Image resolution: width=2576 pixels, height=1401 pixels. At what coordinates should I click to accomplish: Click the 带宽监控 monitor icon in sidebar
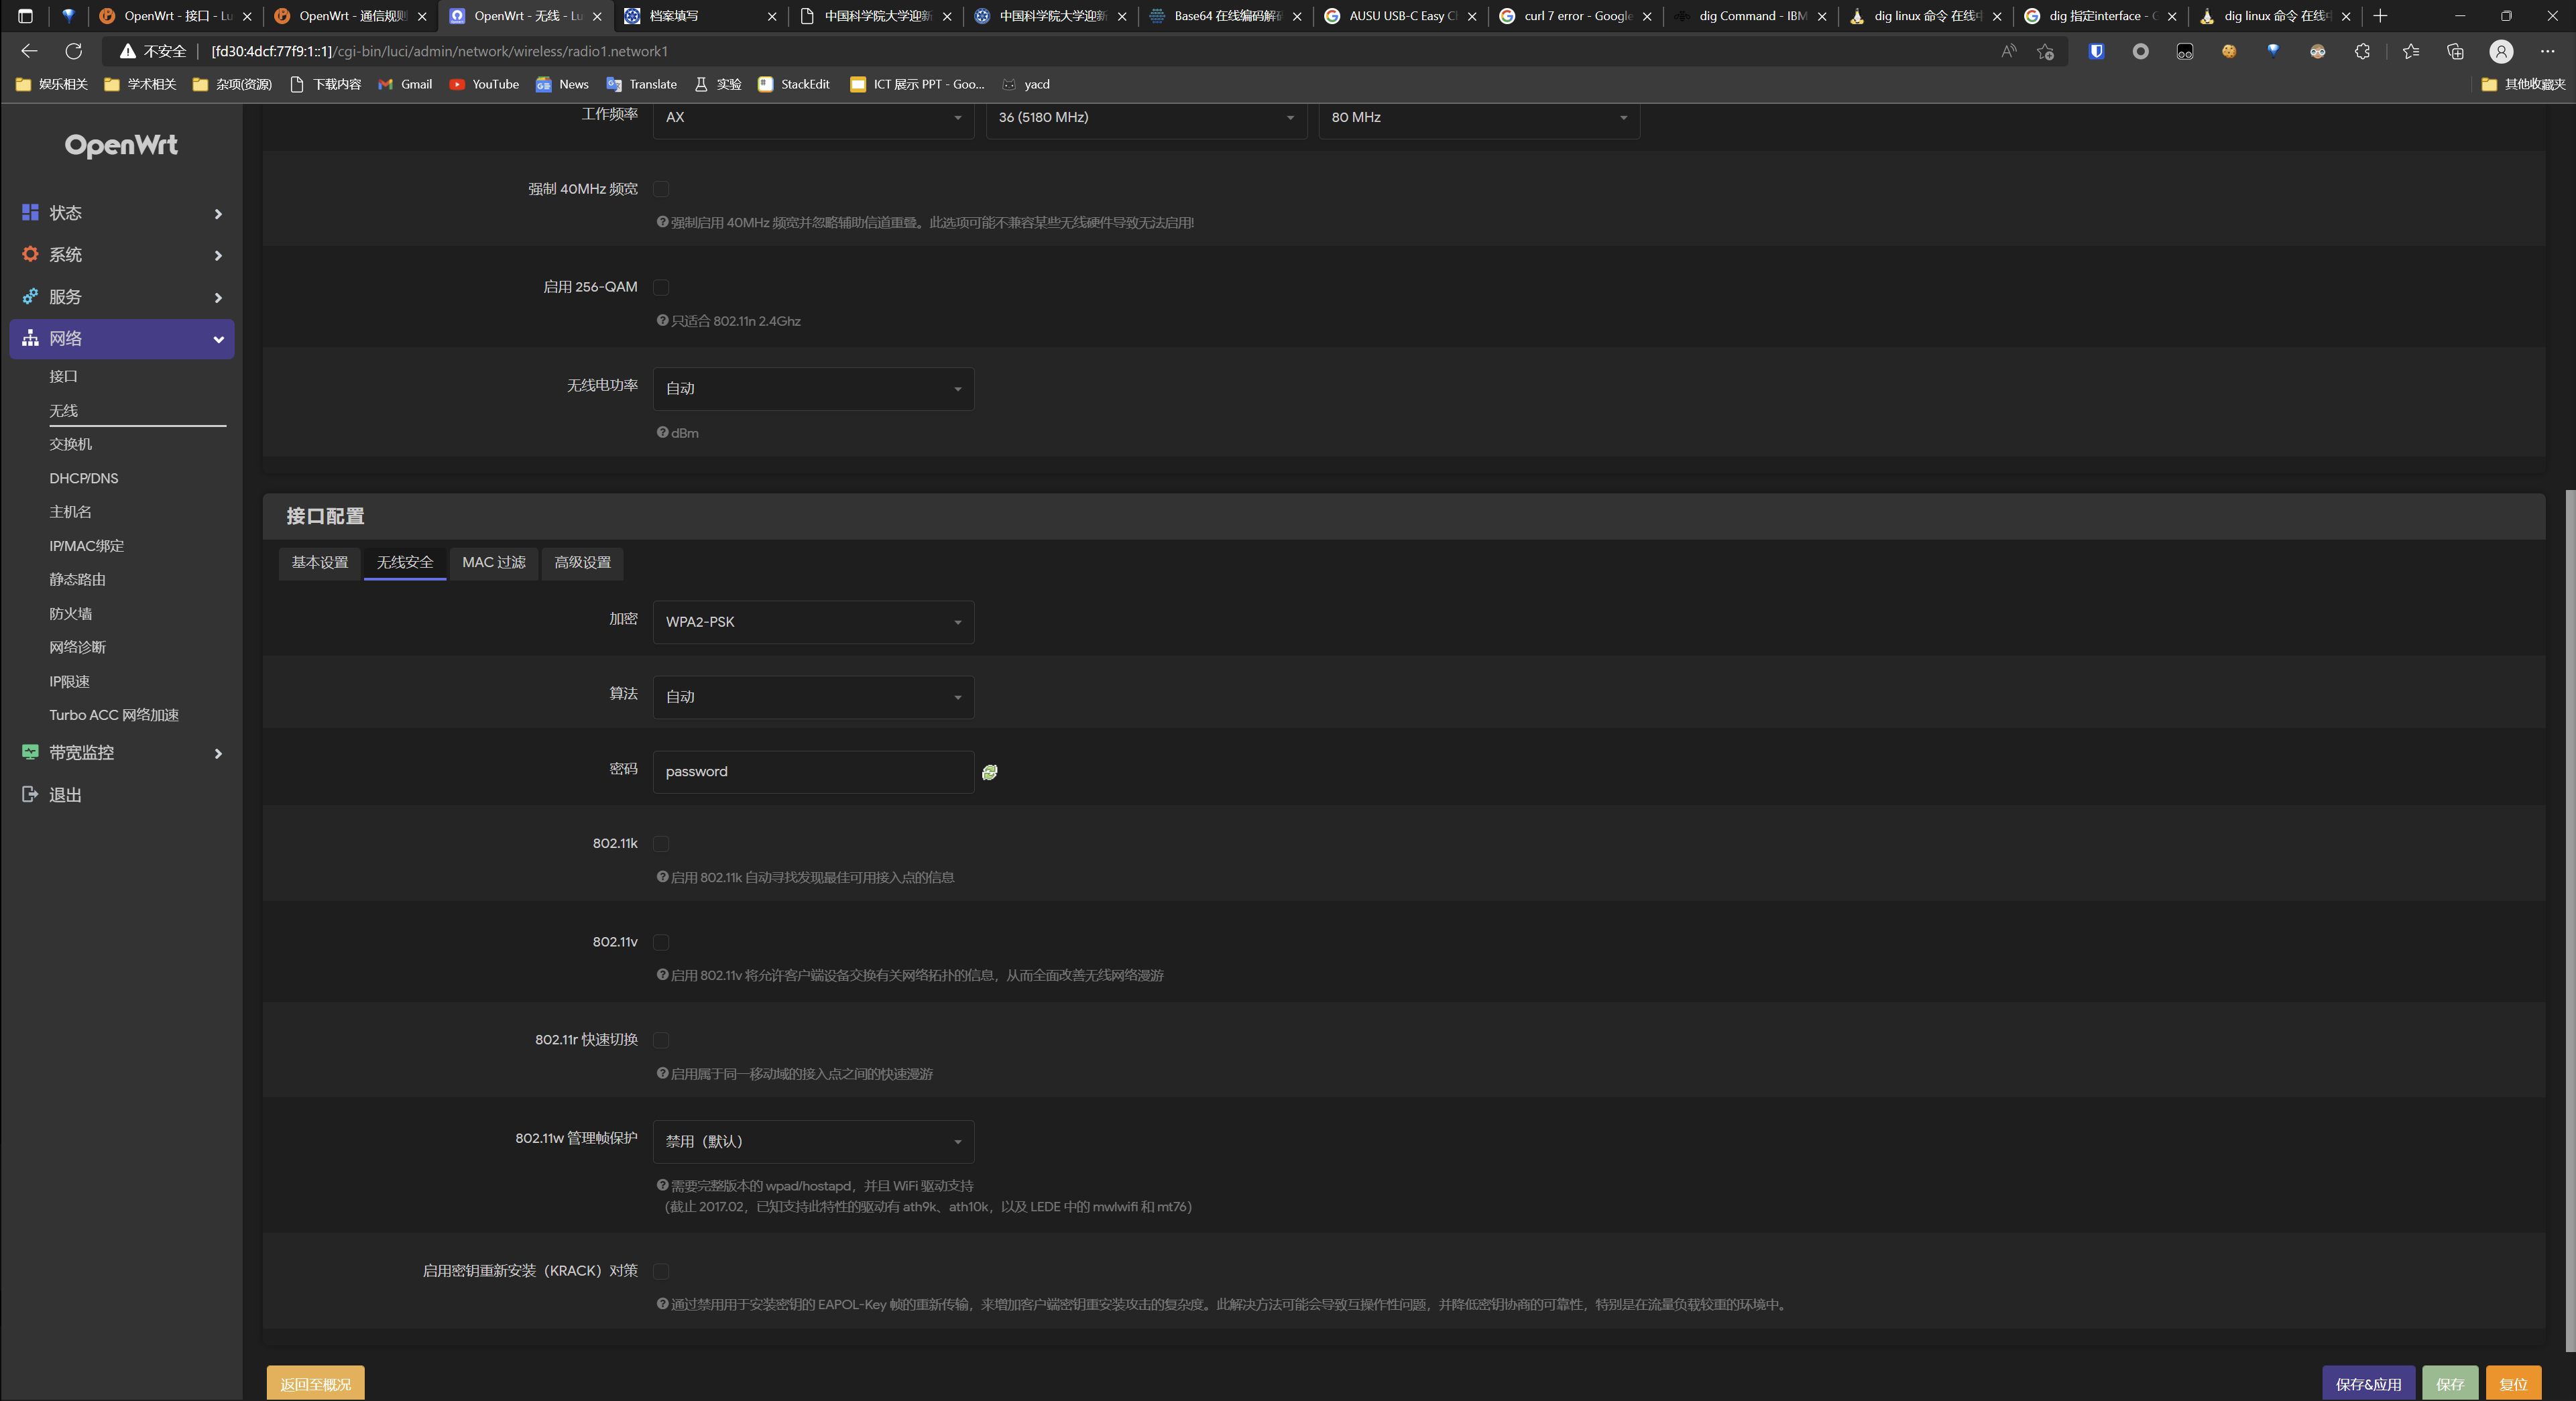[x=30, y=753]
